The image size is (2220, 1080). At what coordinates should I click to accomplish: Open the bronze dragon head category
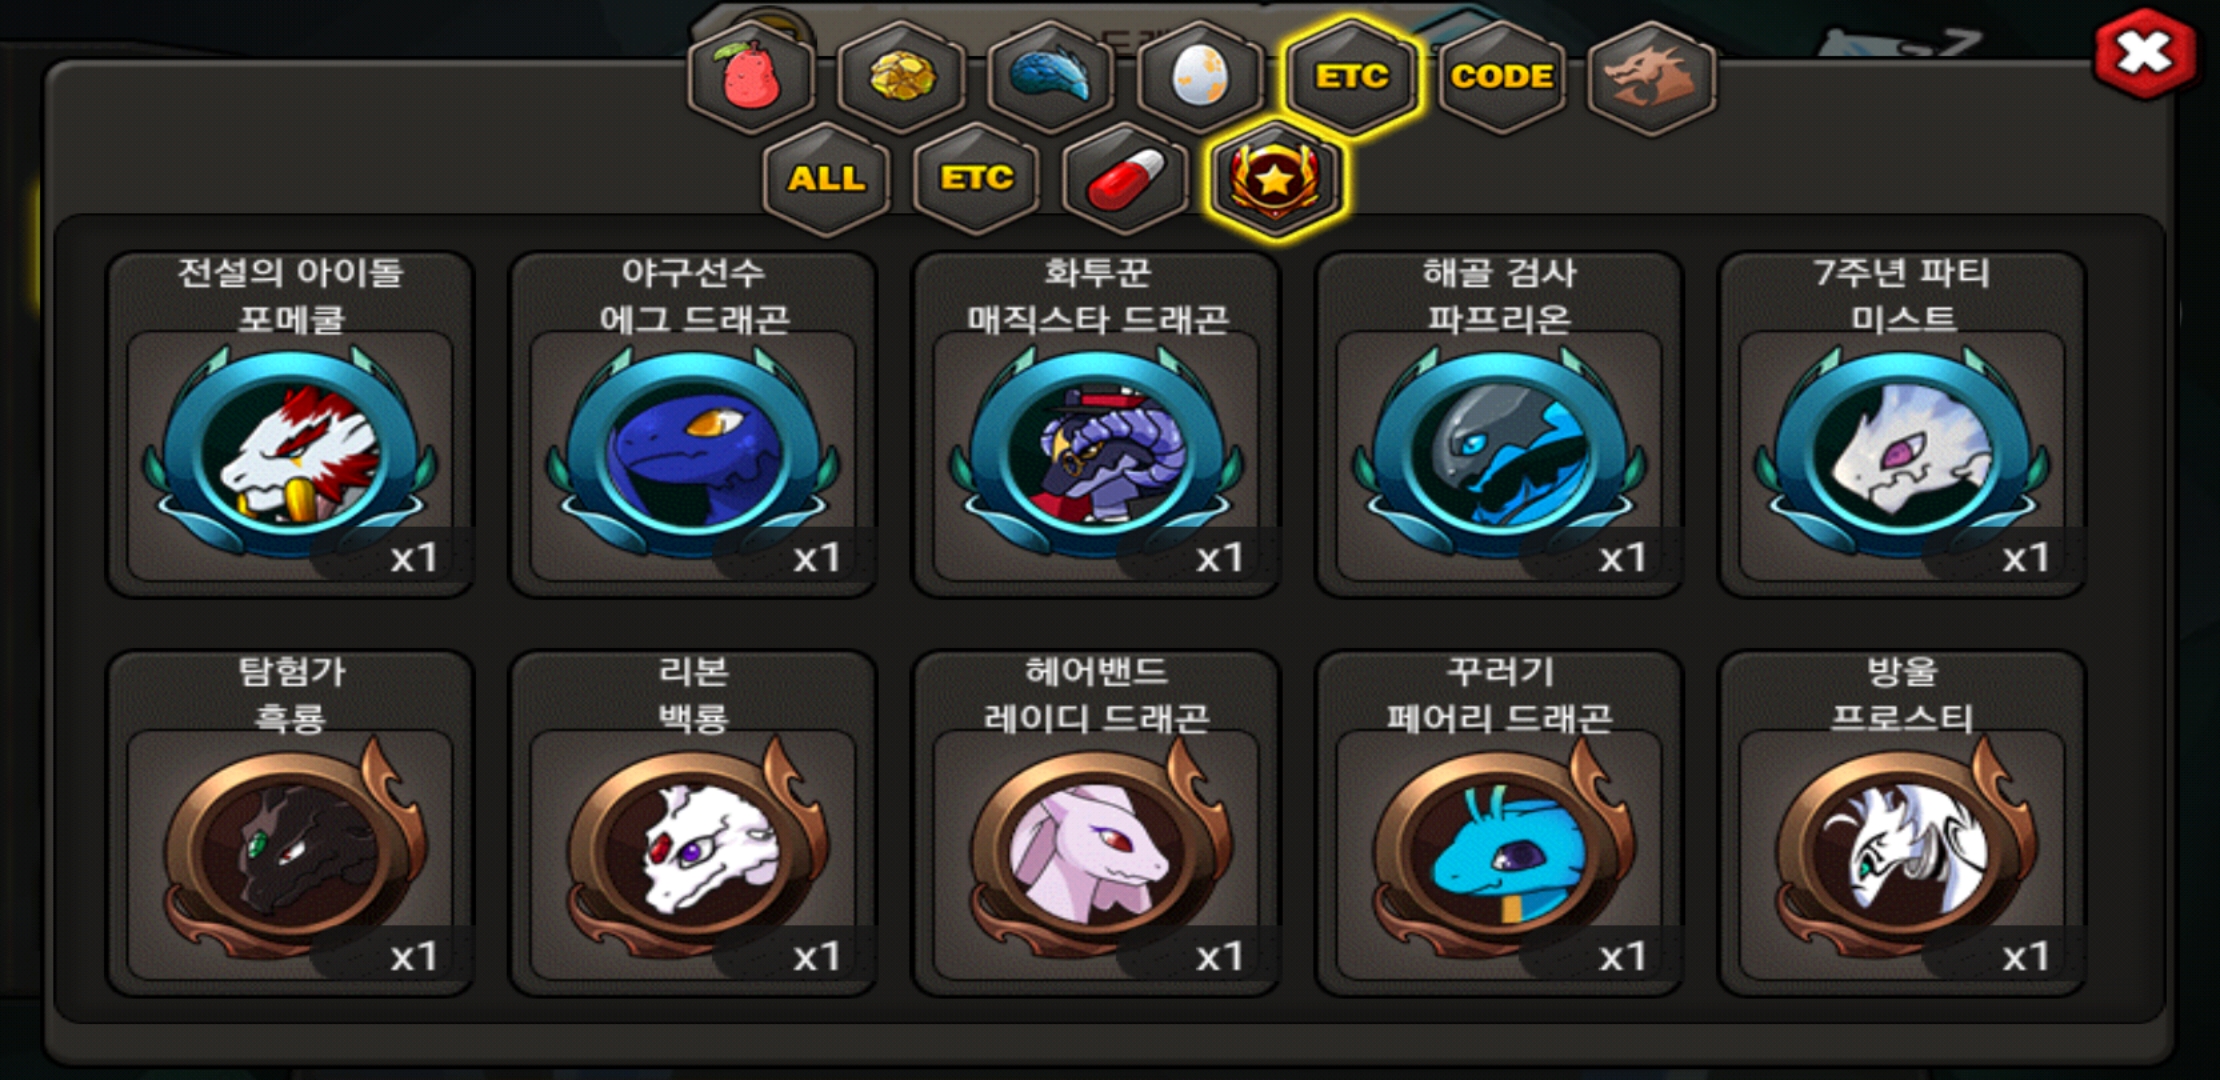(x=1651, y=77)
